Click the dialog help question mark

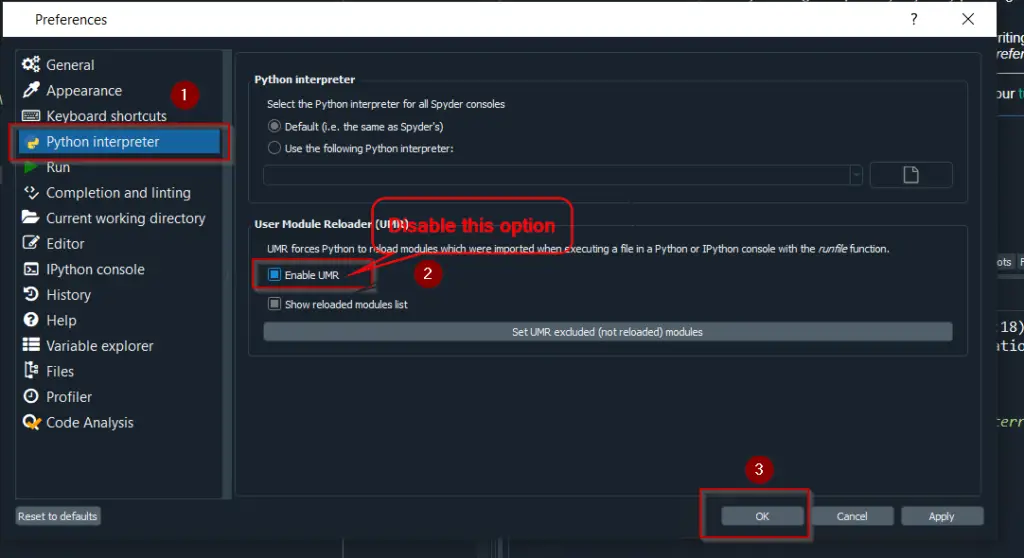point(914,19)
